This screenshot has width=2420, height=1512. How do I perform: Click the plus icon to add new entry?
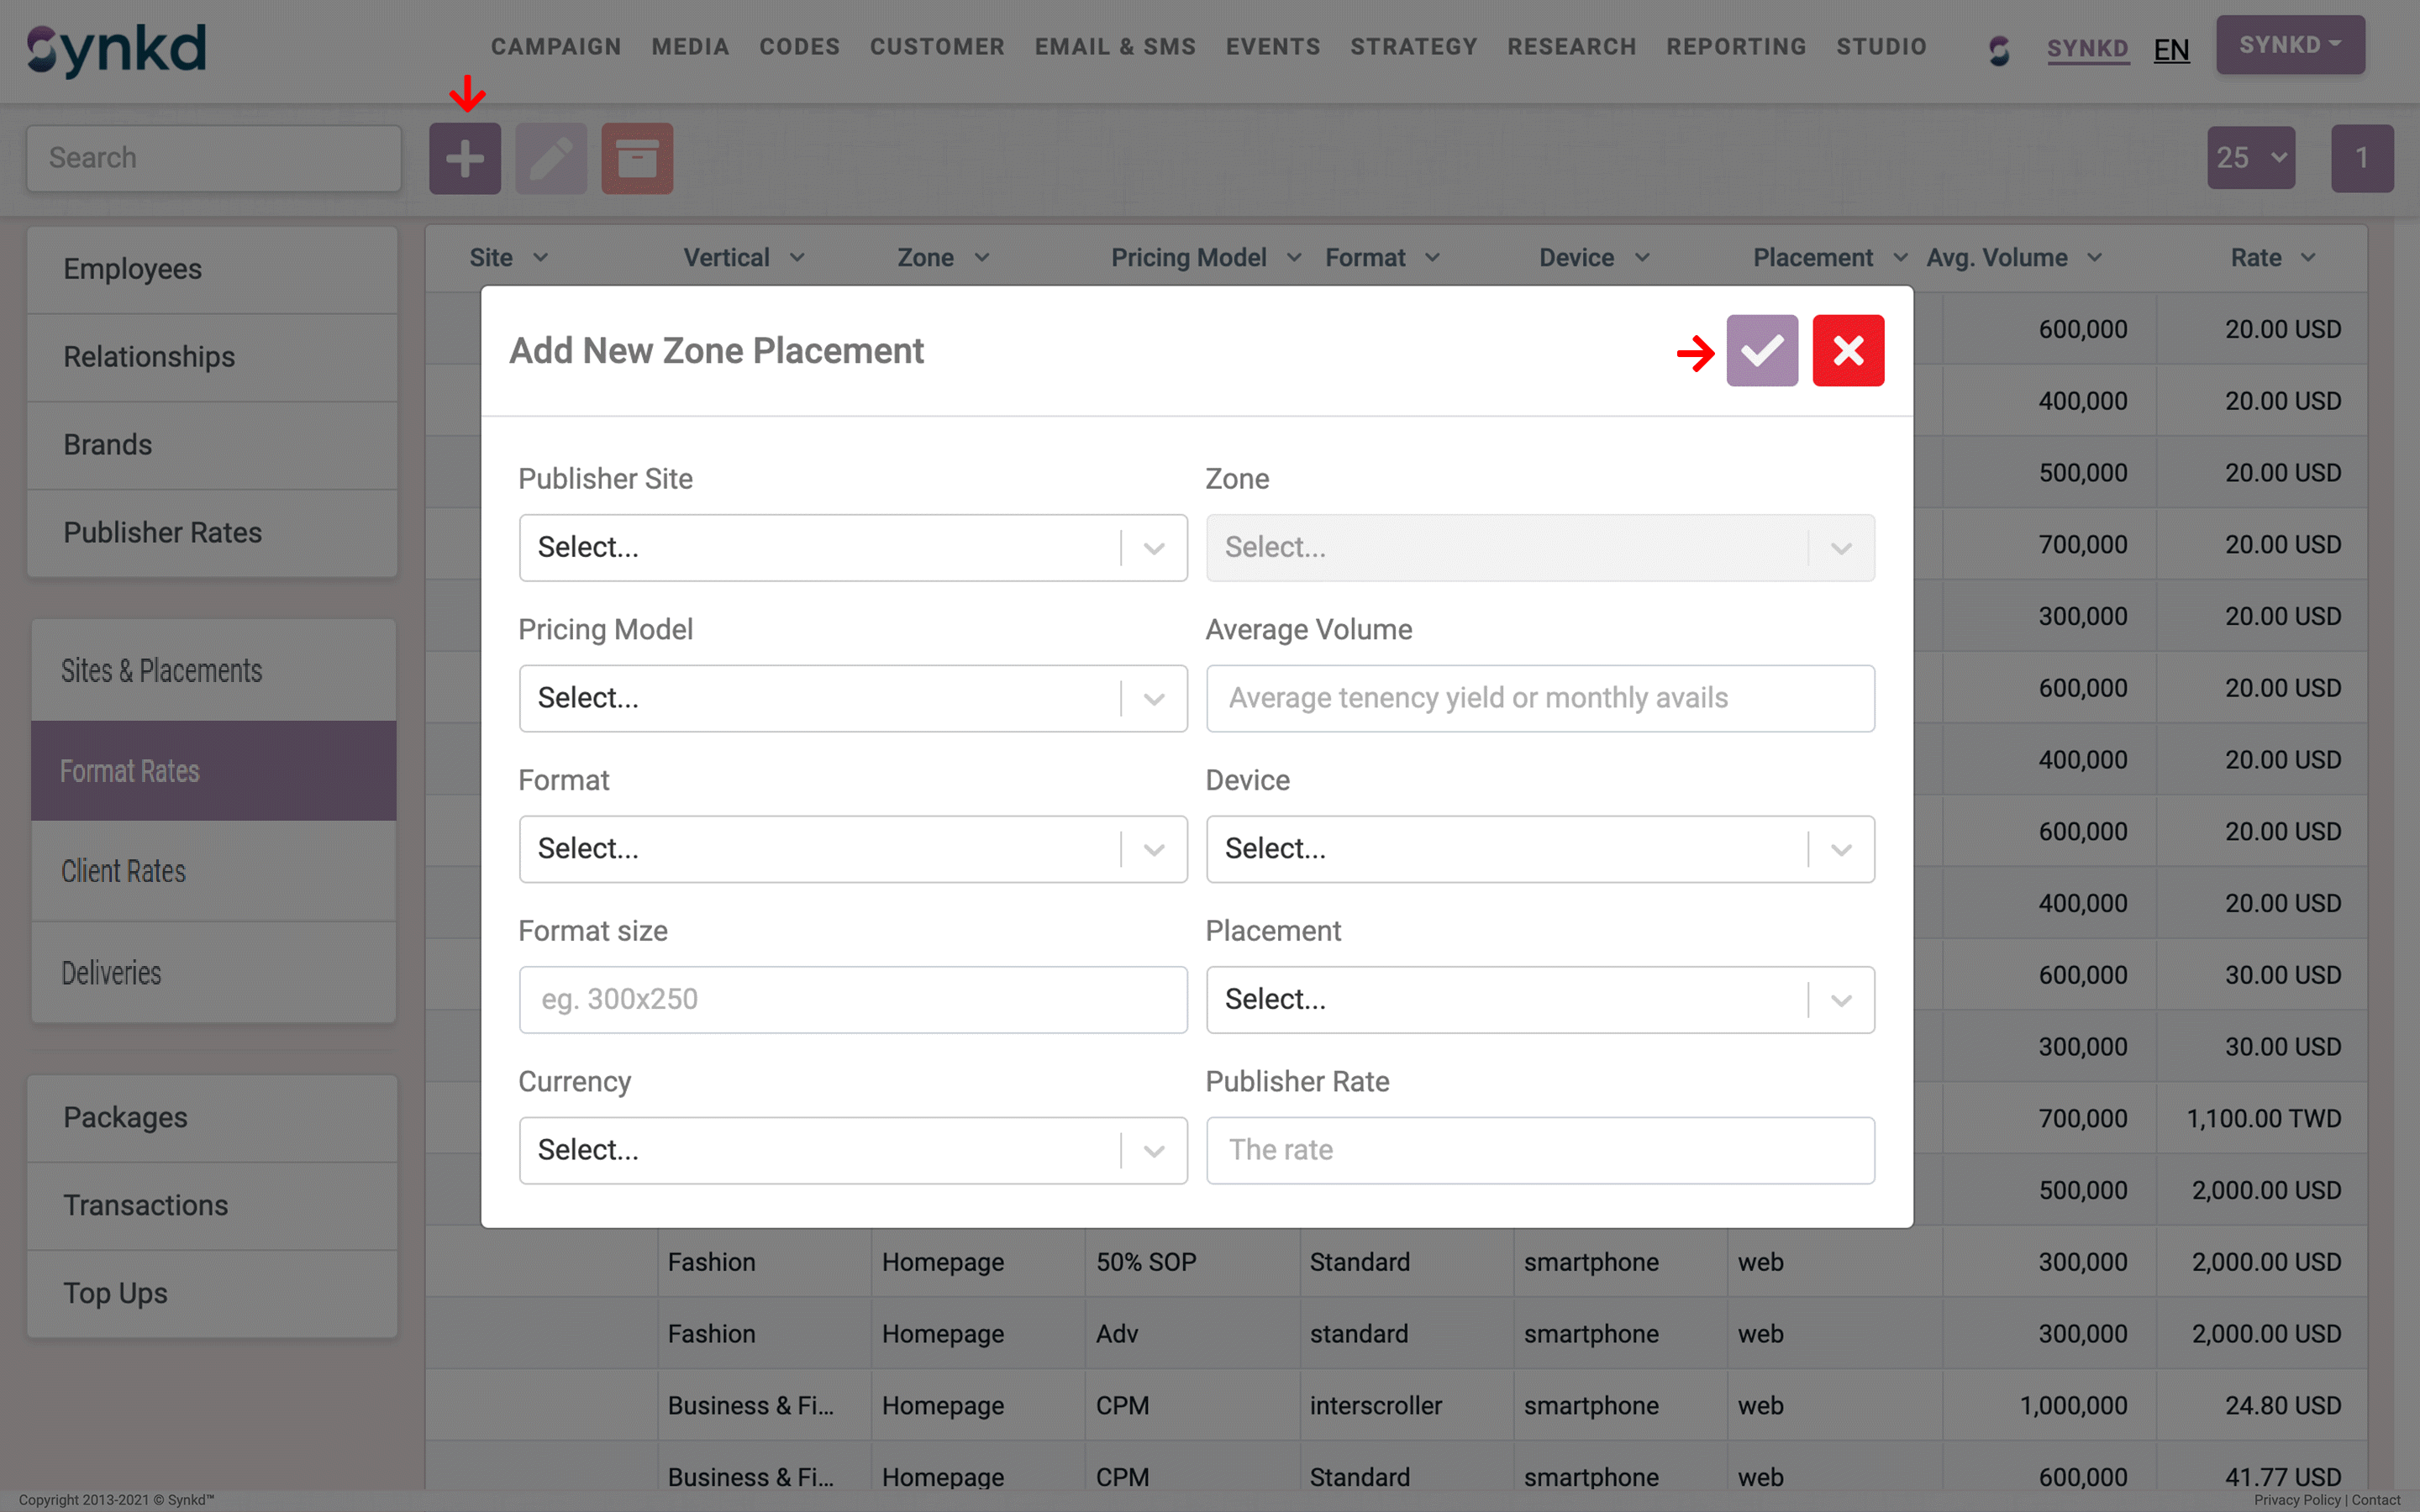[464, 158]
